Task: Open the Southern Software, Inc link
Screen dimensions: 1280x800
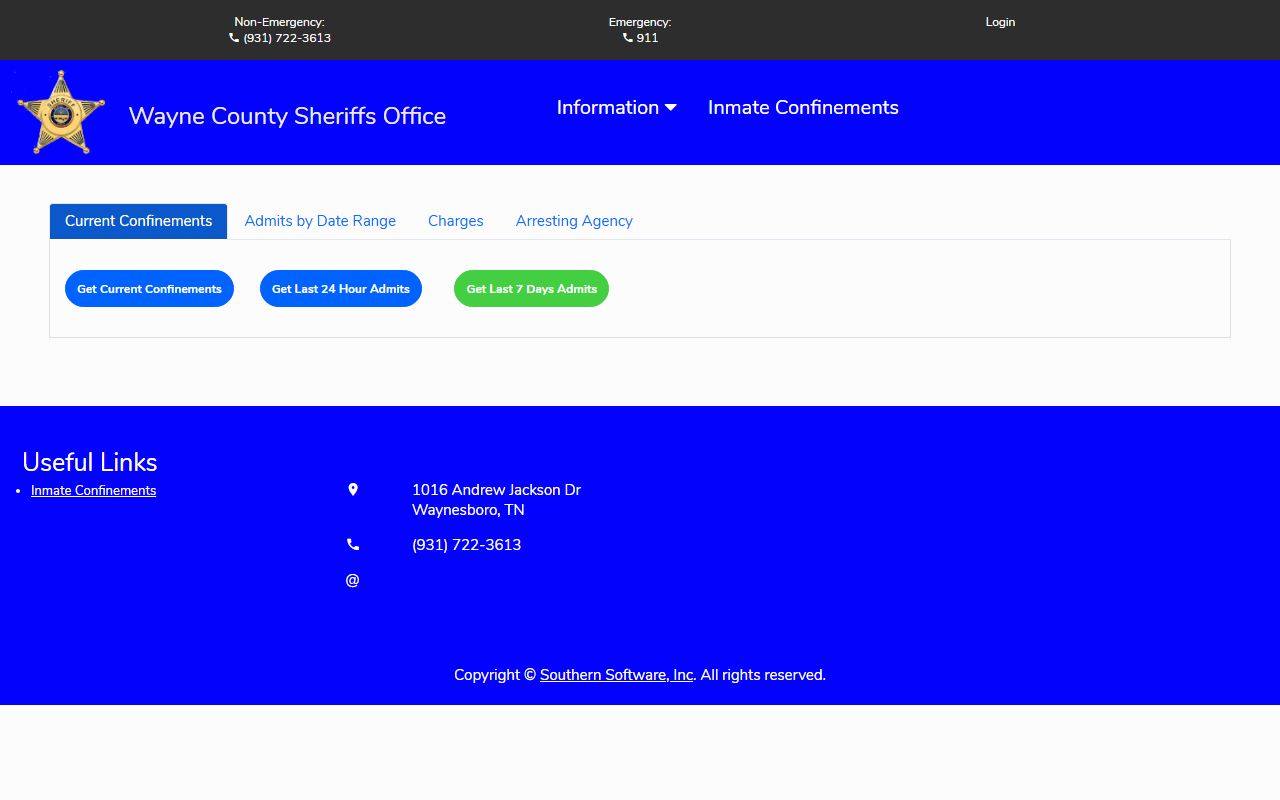Action: click(x=617, y=675)
